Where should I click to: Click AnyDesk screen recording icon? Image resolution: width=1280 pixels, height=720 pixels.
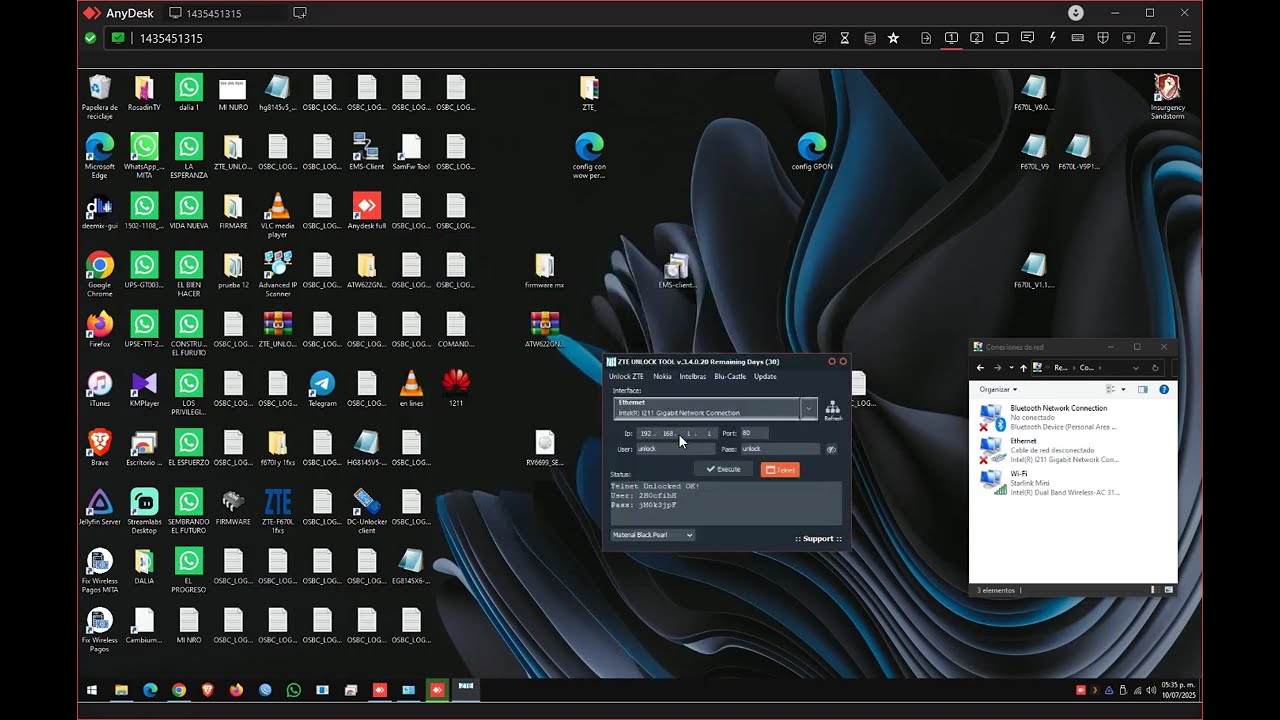point(1129,38)
